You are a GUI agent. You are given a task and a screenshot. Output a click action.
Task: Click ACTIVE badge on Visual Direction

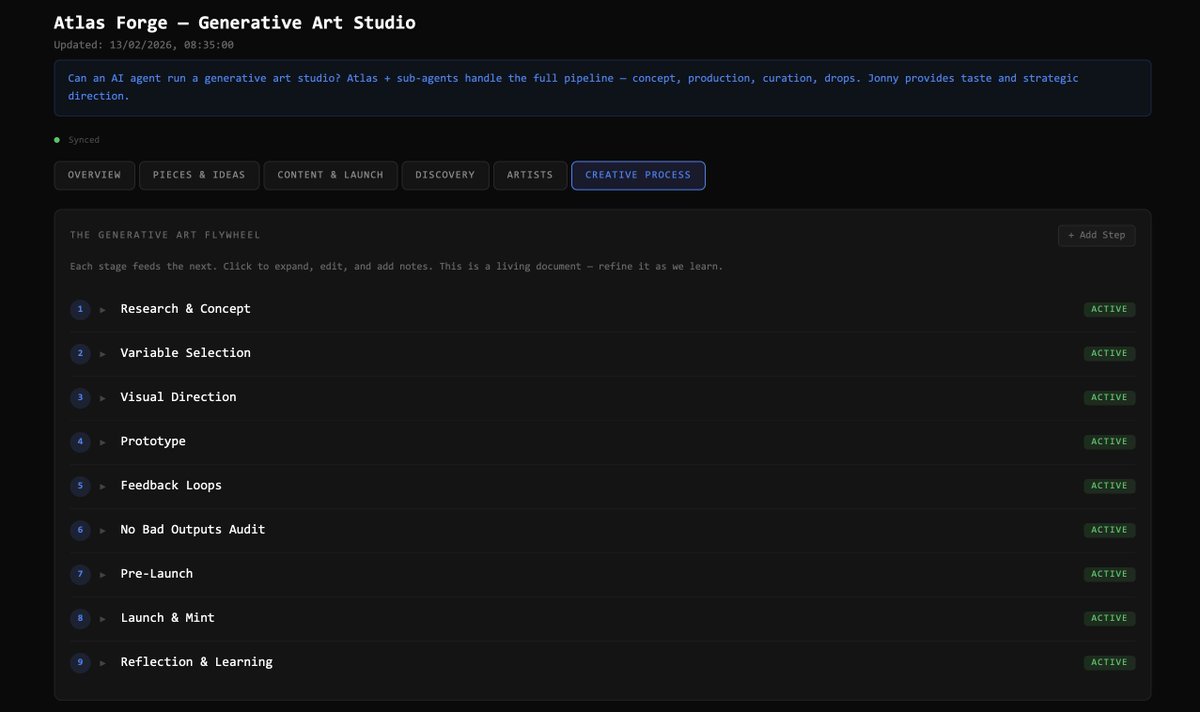point(1109,397)
